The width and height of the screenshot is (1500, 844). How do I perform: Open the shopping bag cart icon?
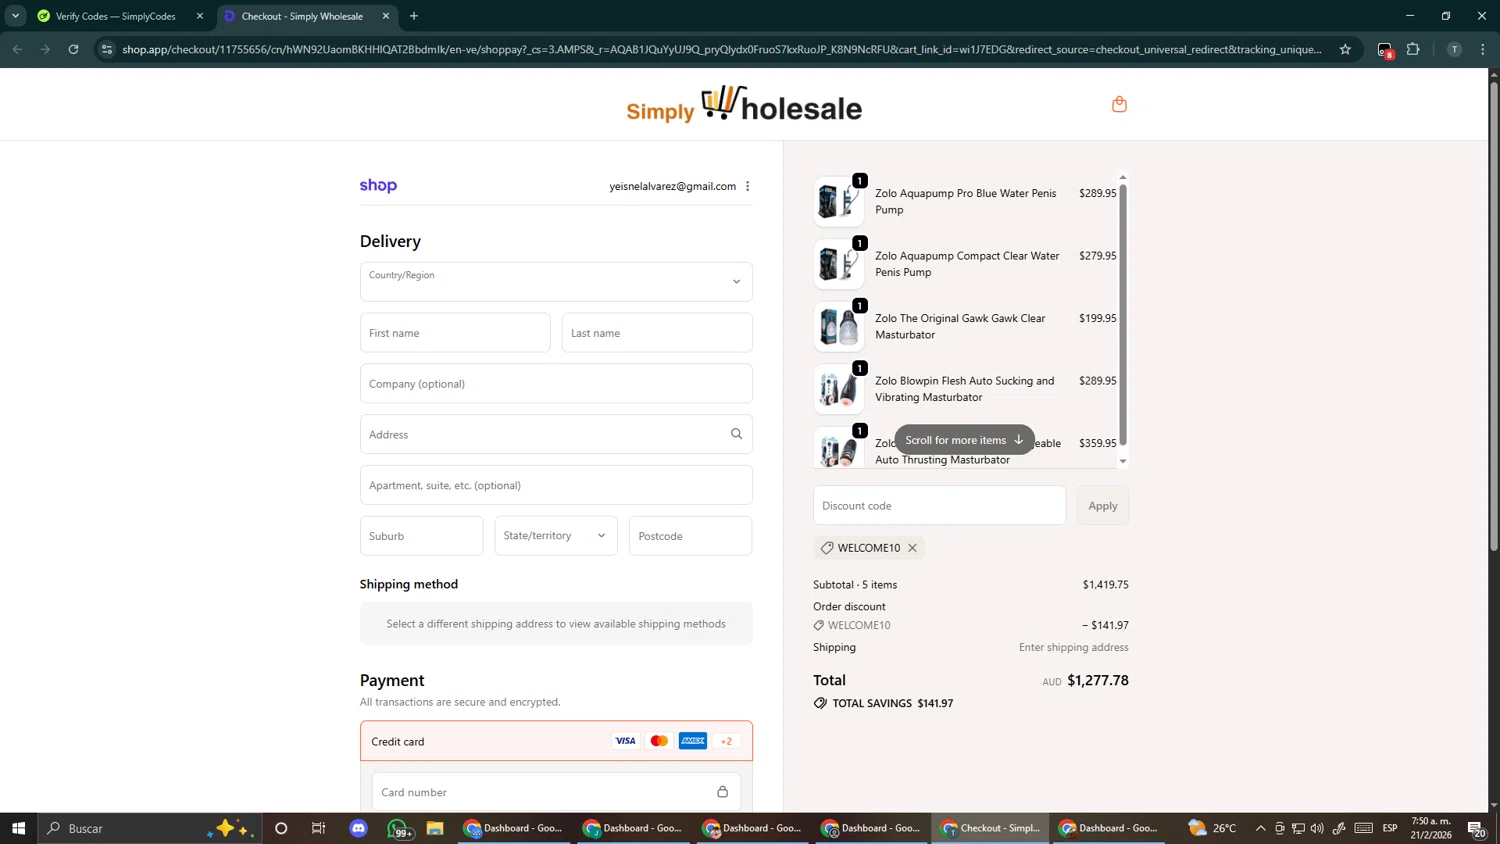[x=1119, y=104]
